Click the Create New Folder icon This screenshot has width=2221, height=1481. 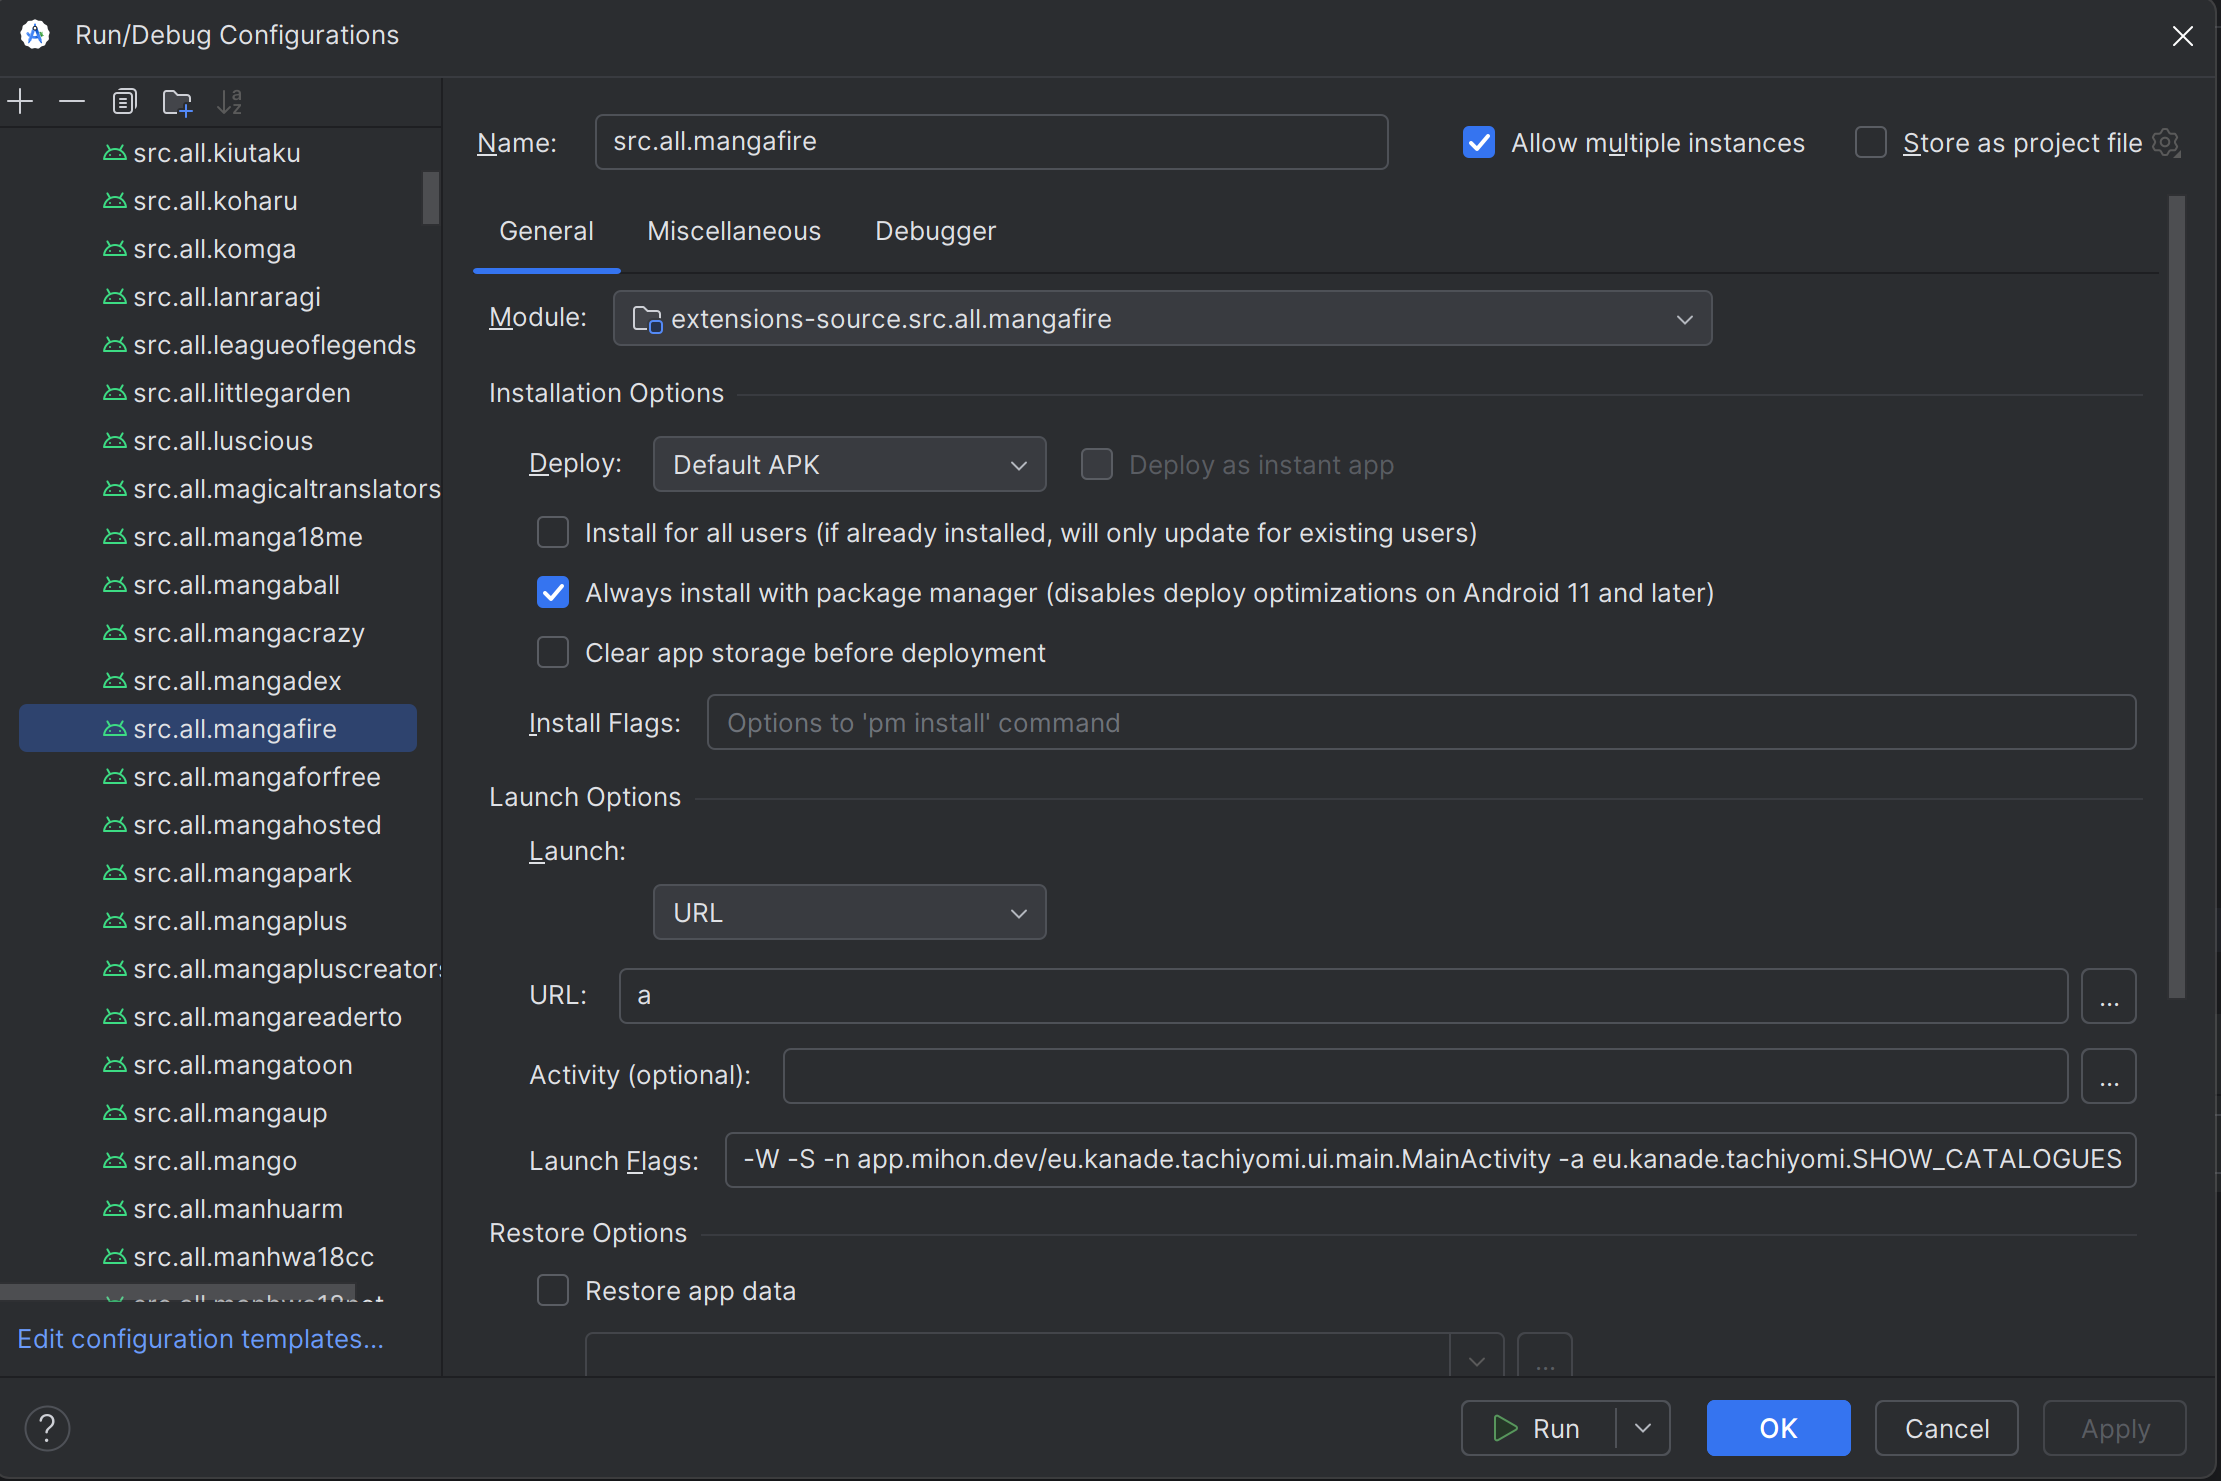(177, 101)
